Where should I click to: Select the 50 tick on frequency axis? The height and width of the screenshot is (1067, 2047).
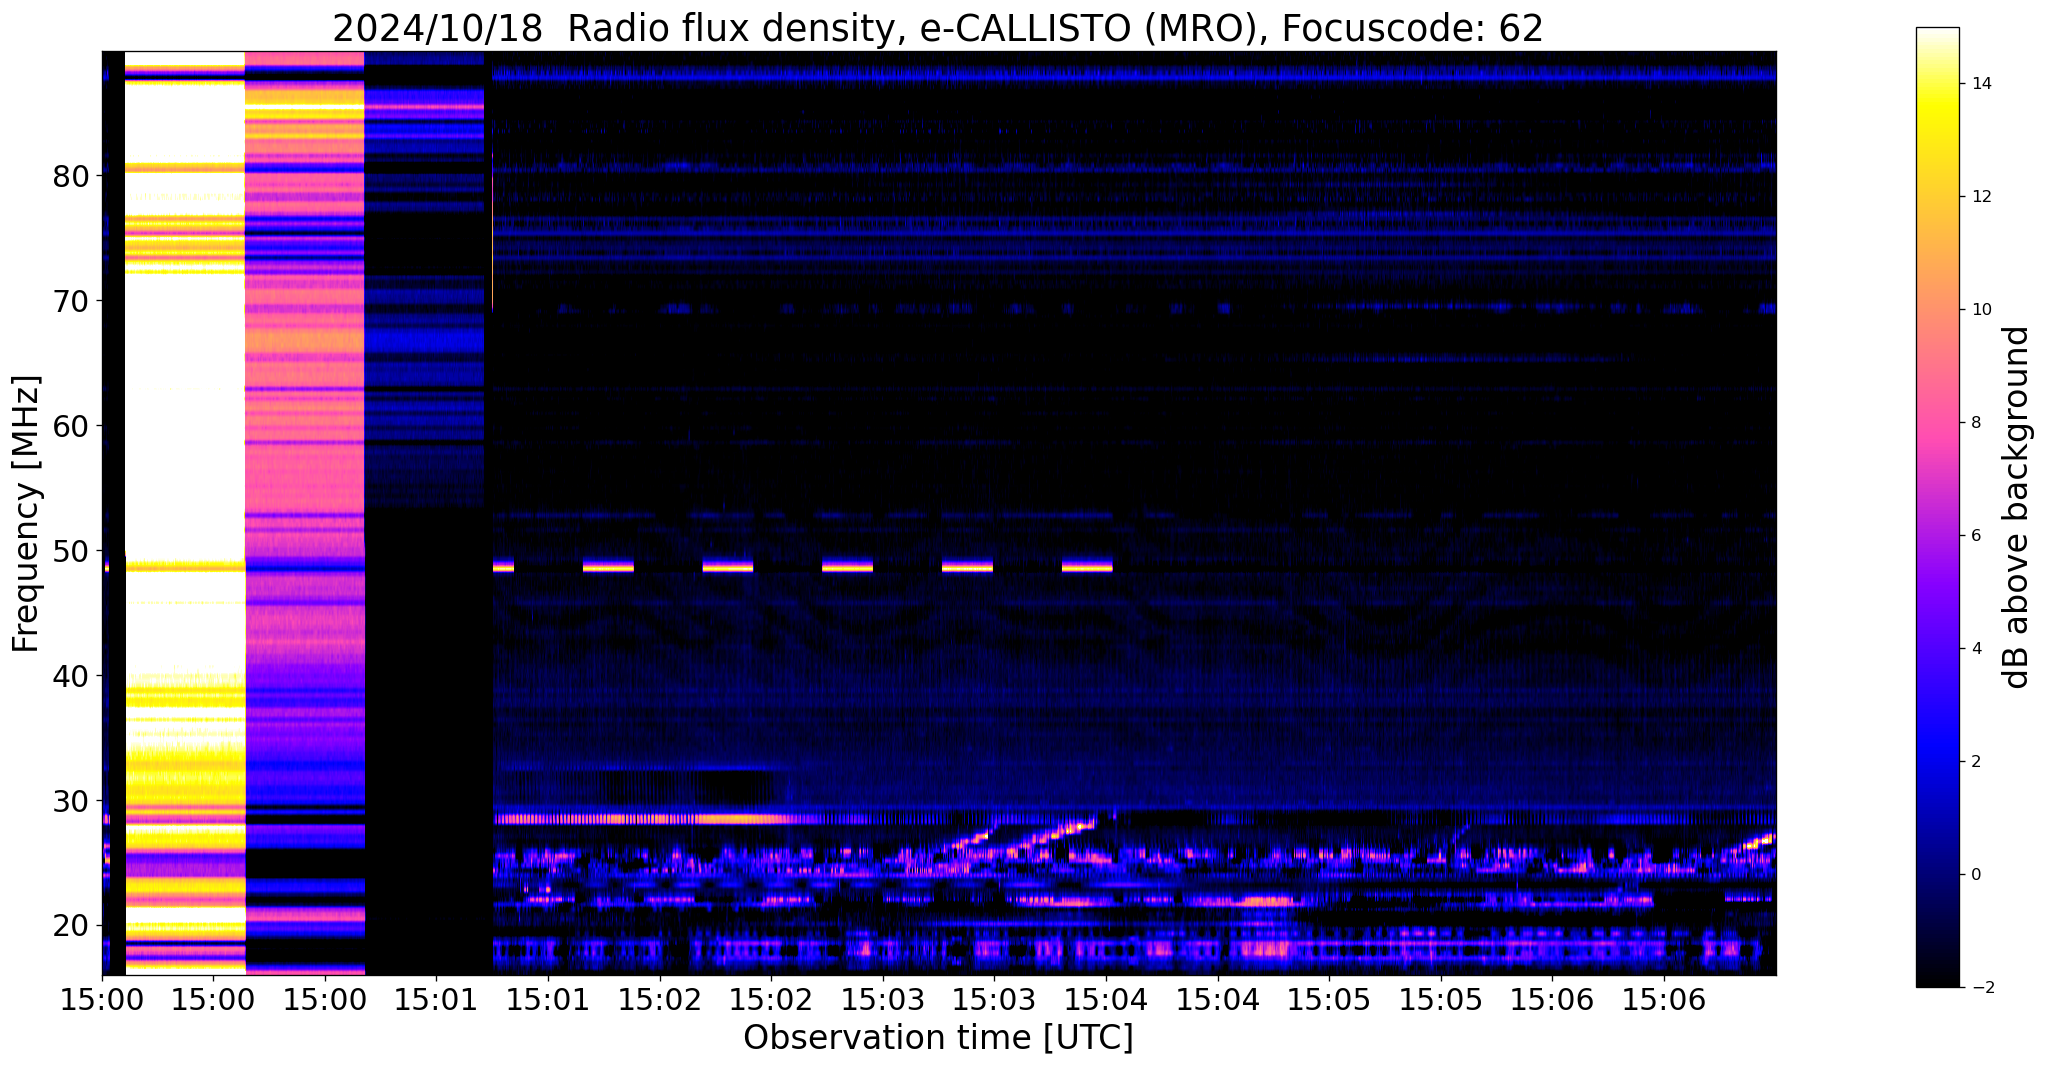[71, 551]
